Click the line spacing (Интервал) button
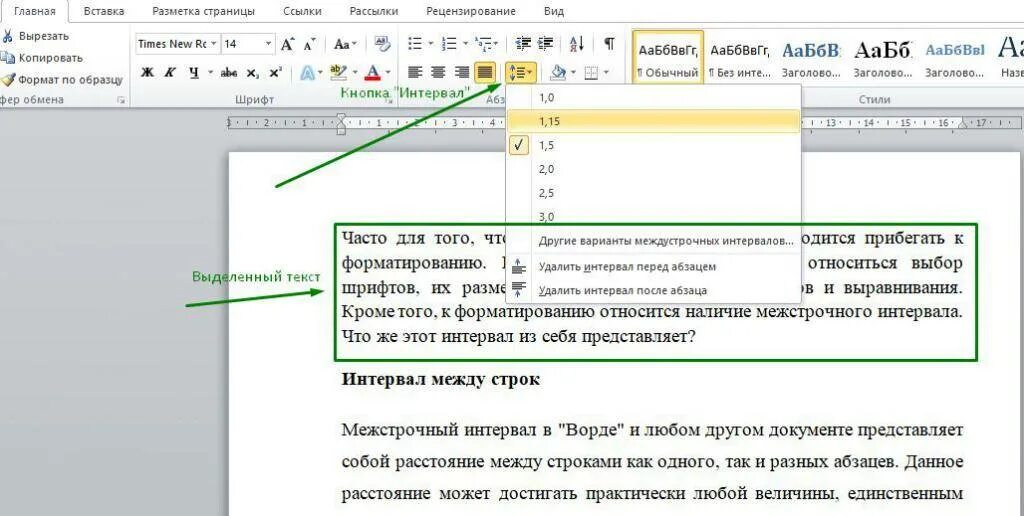Viewport: 1024px width, 516px height. (520, 73)
